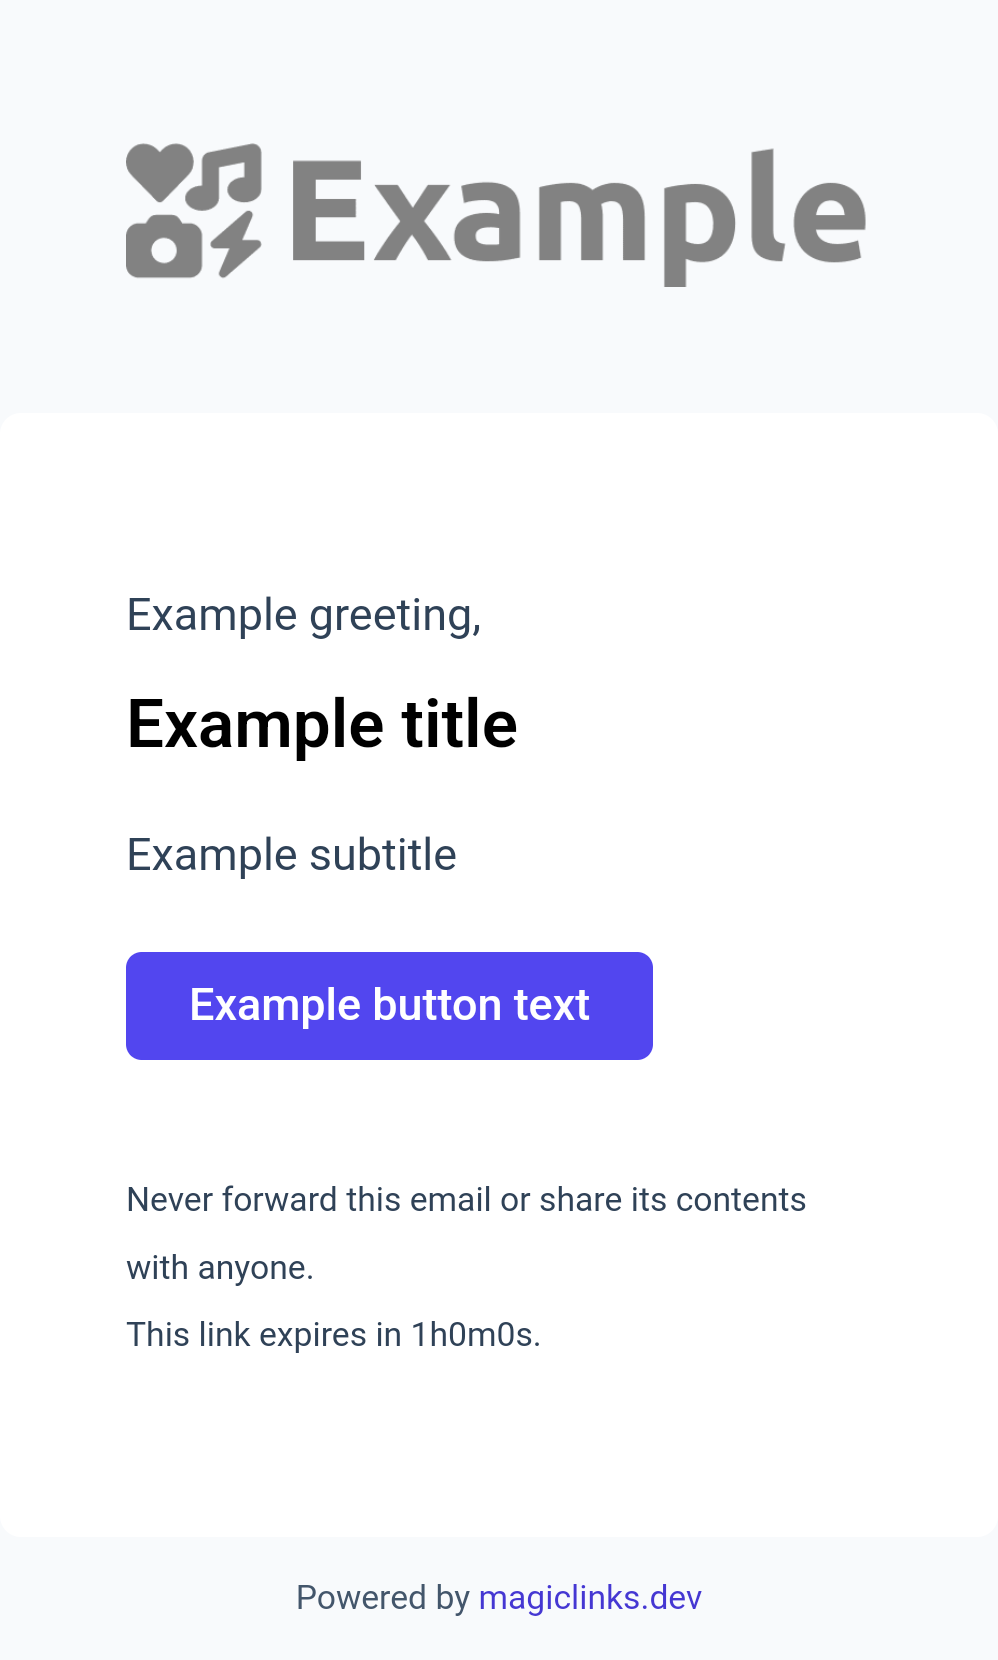Image resolution: width=998 pixels, height=1660 pixels.
Task: Click the word title in heading
Action: point(460,724)
